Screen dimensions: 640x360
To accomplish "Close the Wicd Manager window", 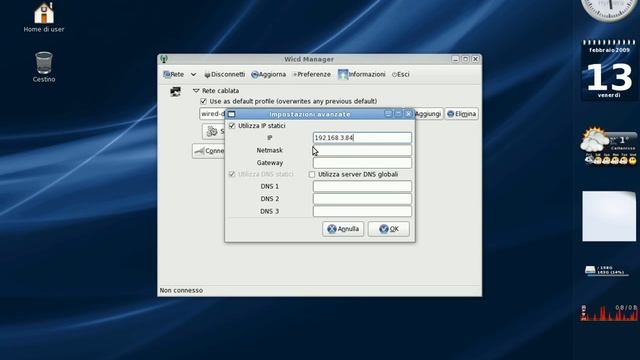I will coord(475,59).
